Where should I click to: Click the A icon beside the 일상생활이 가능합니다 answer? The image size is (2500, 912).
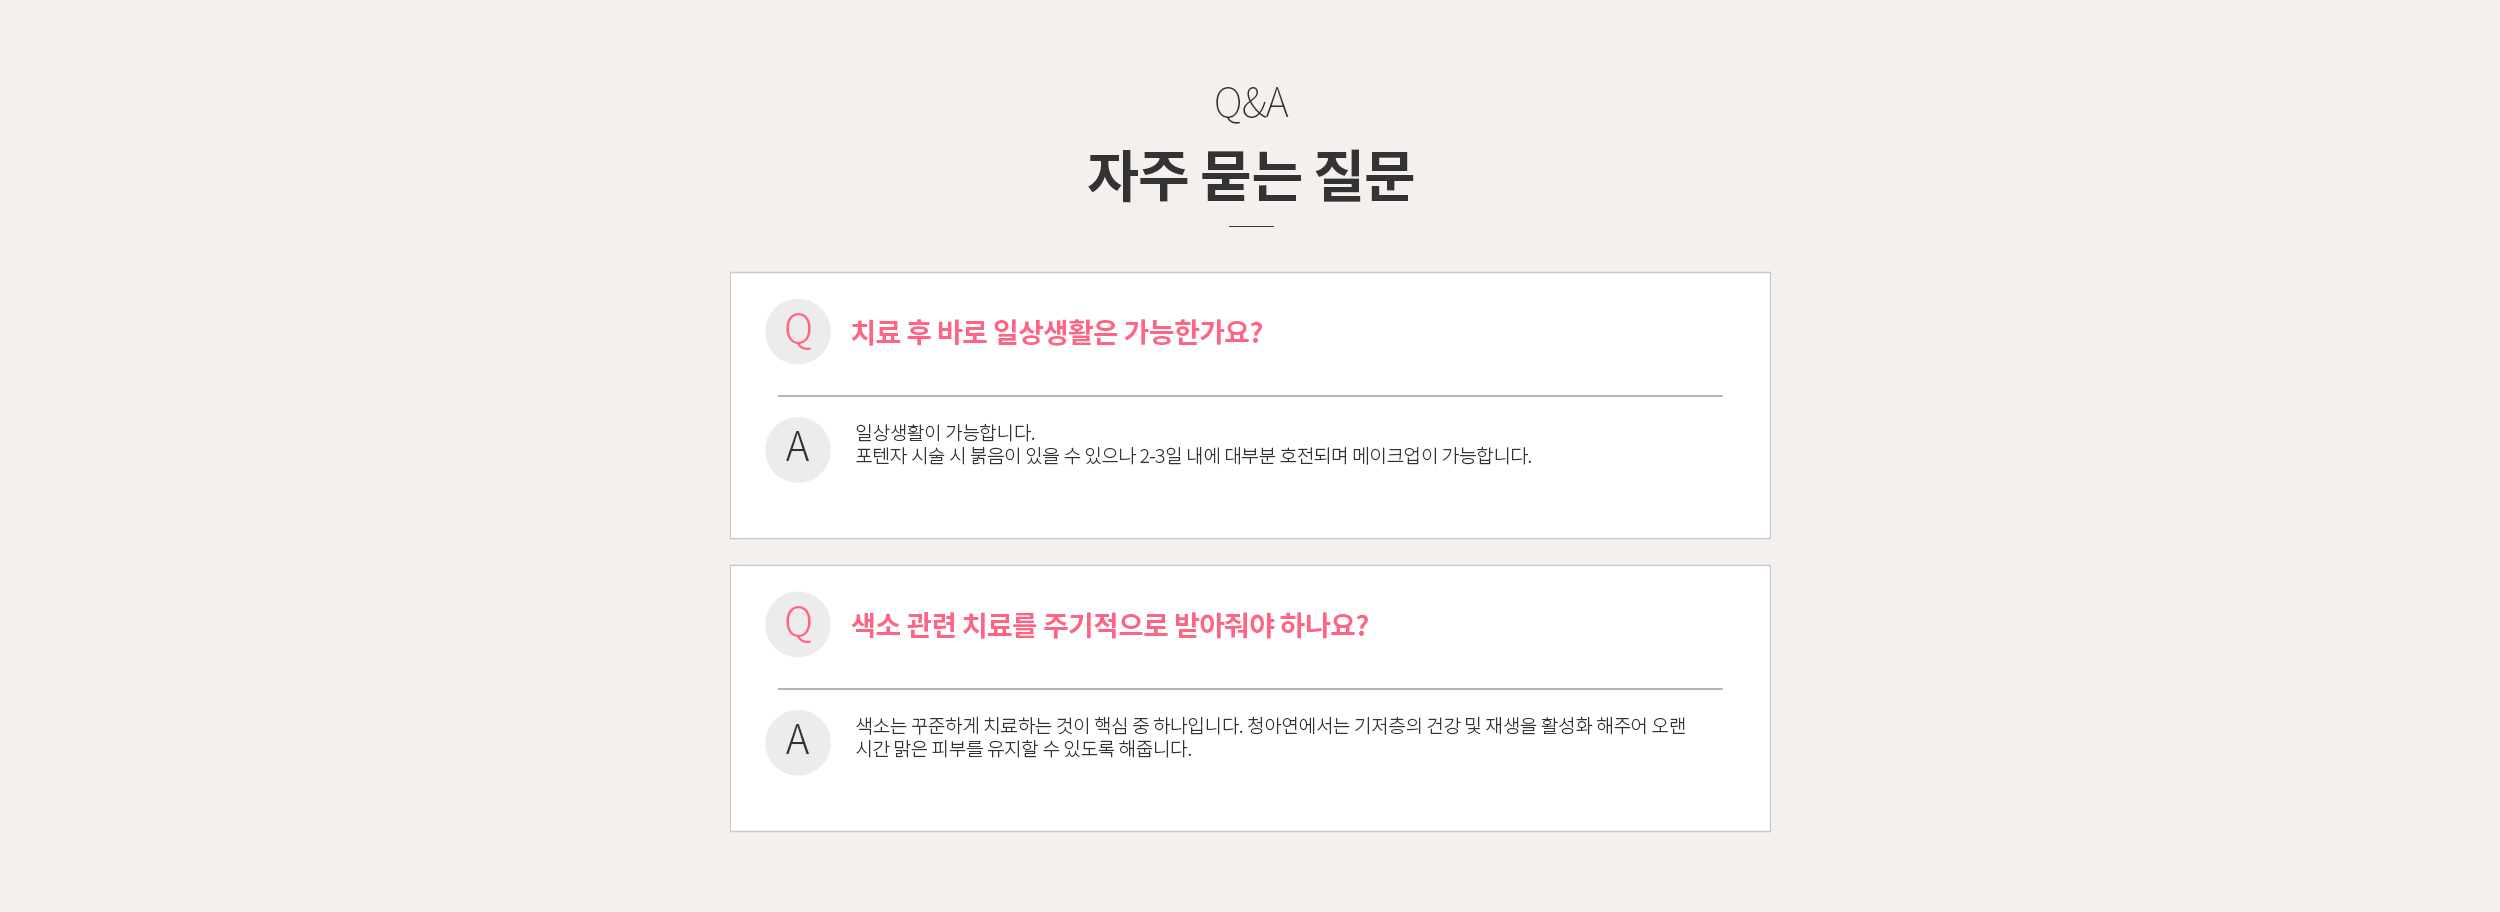tap(798, 450)
